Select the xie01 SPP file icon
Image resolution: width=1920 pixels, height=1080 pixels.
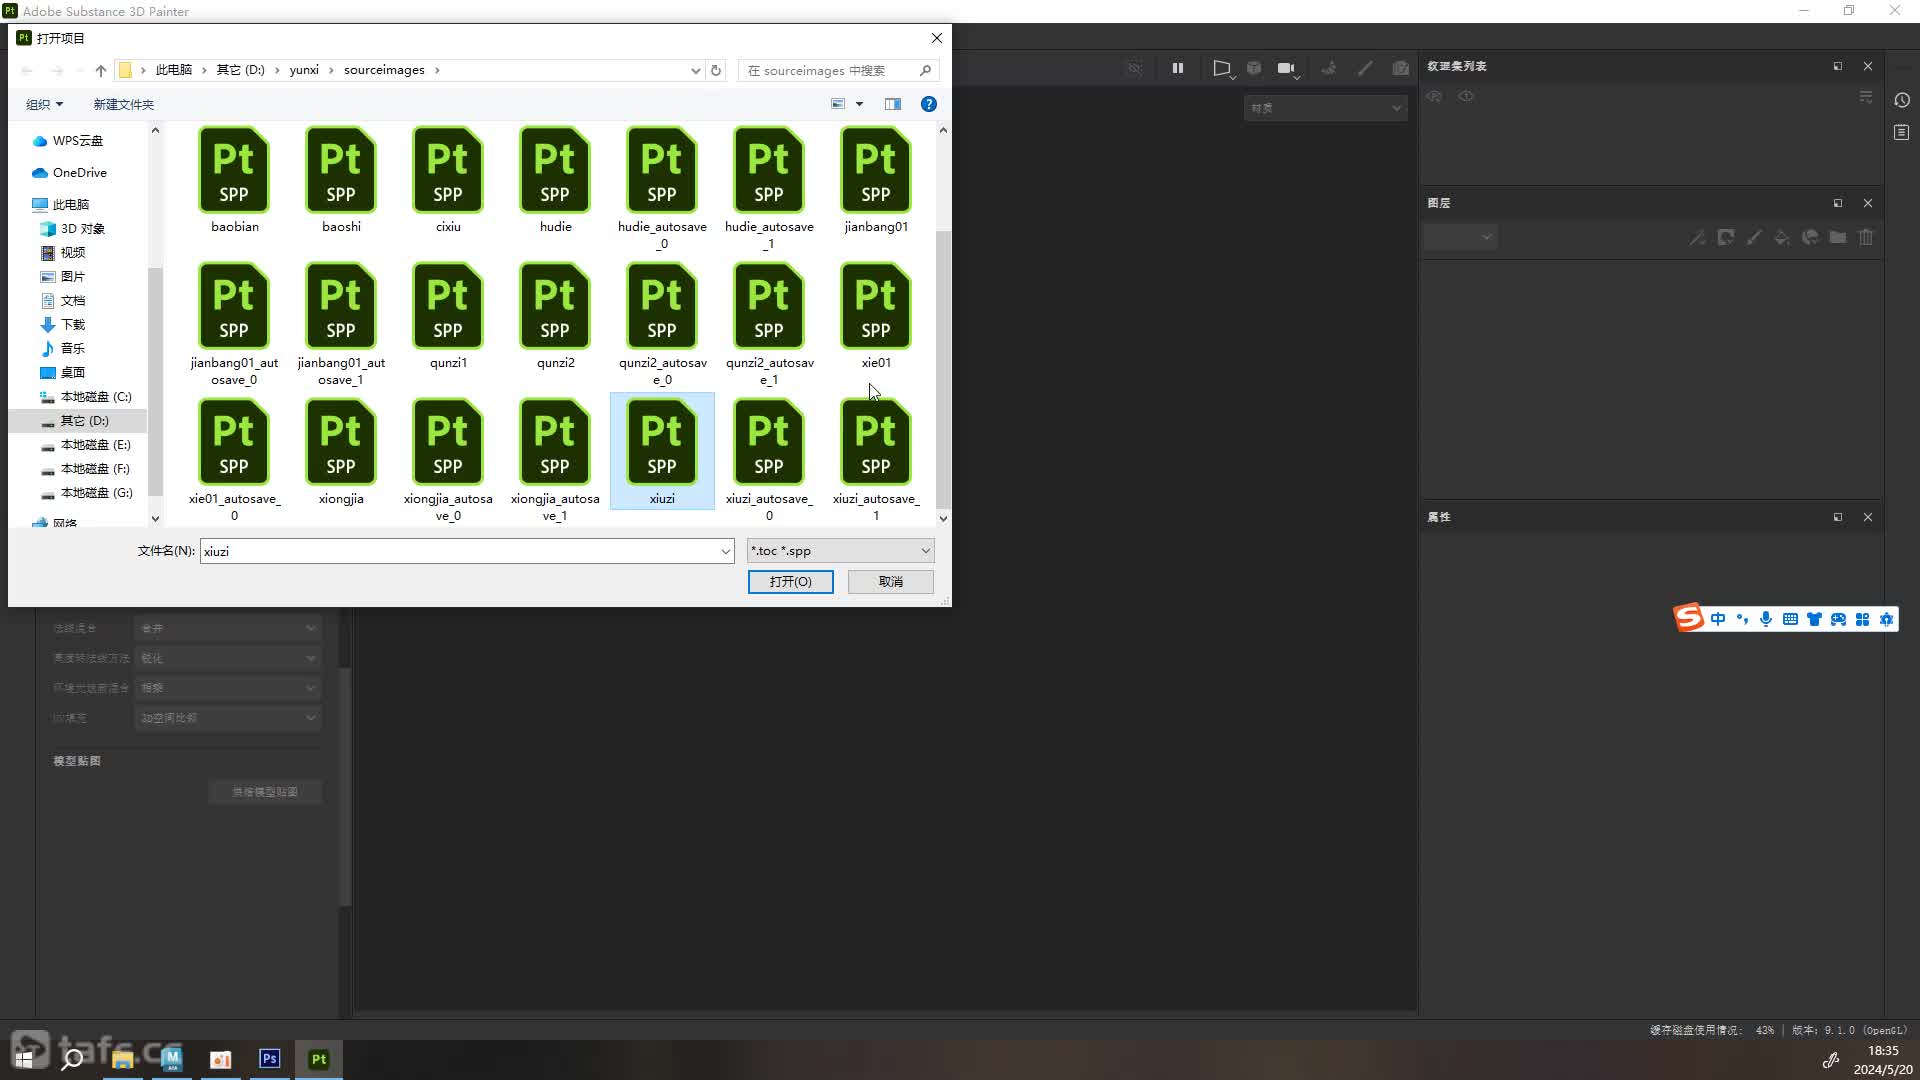876,306
